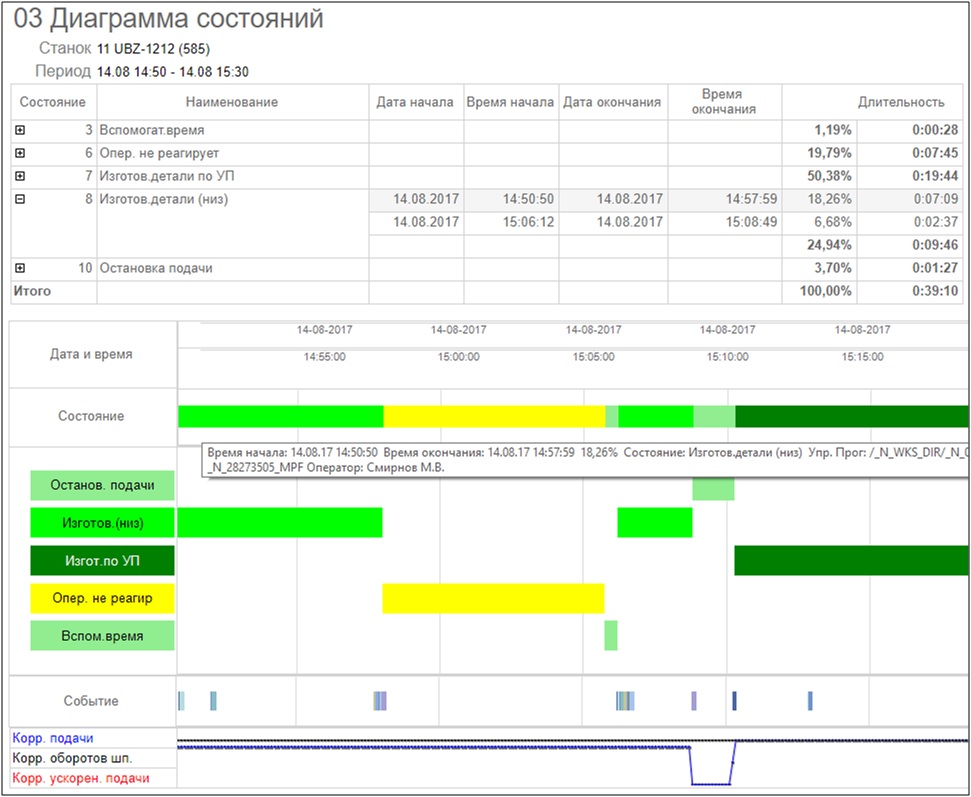The height and width of the screenshot is (797, 971).
Task: Select duration 0:07:45 for Опер. не реагирует
Action: pos(908,153)
